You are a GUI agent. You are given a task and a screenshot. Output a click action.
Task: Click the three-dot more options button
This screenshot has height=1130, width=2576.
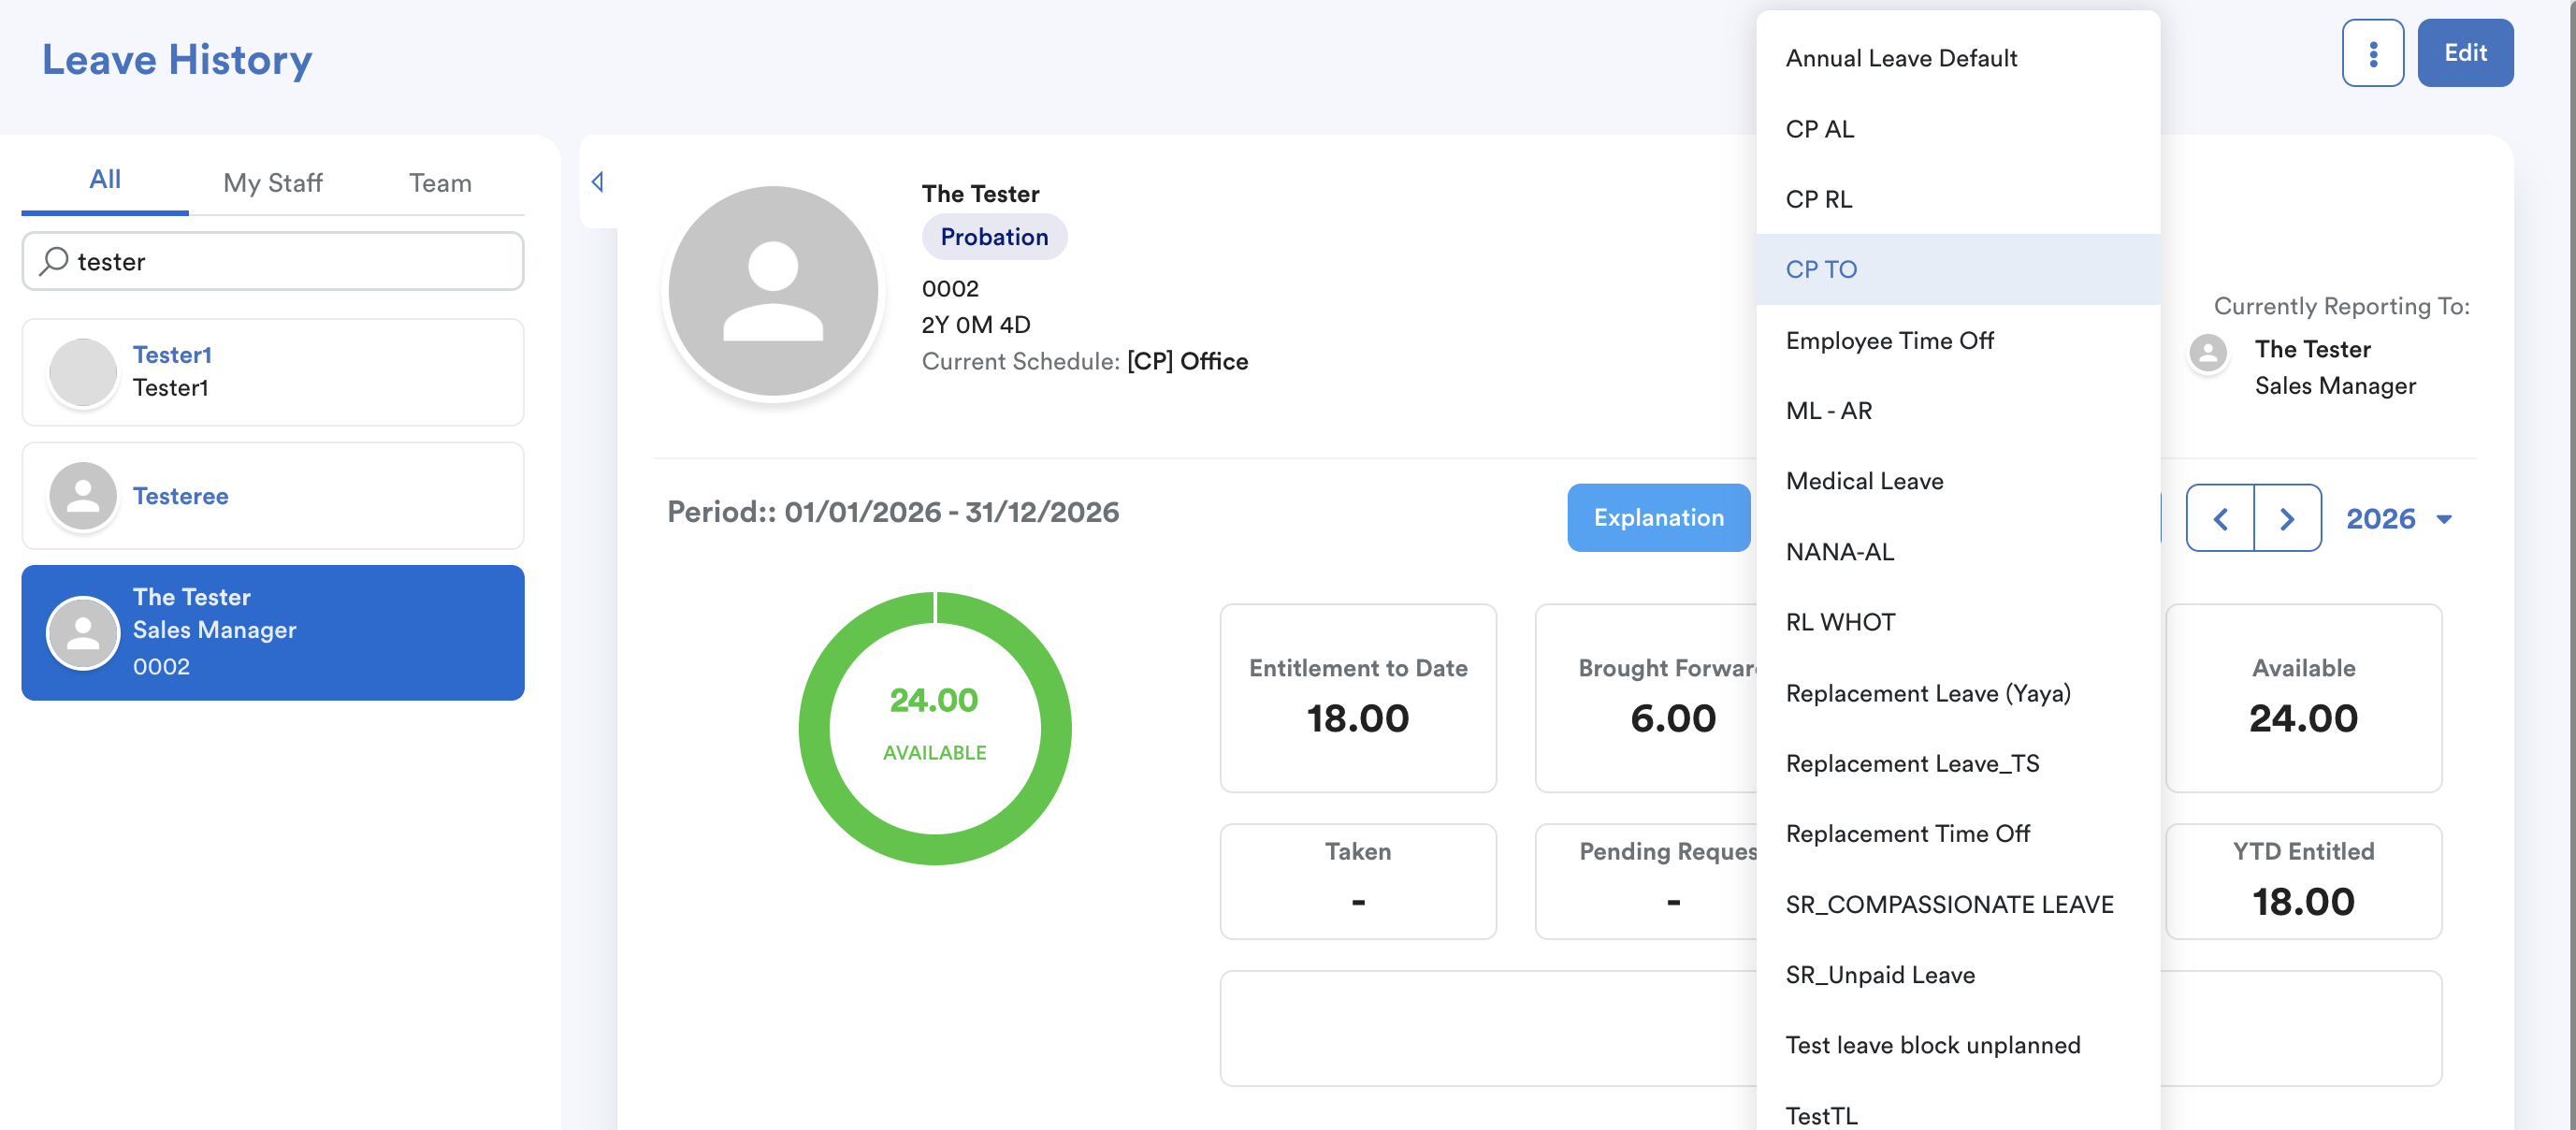pos(2372,53)
